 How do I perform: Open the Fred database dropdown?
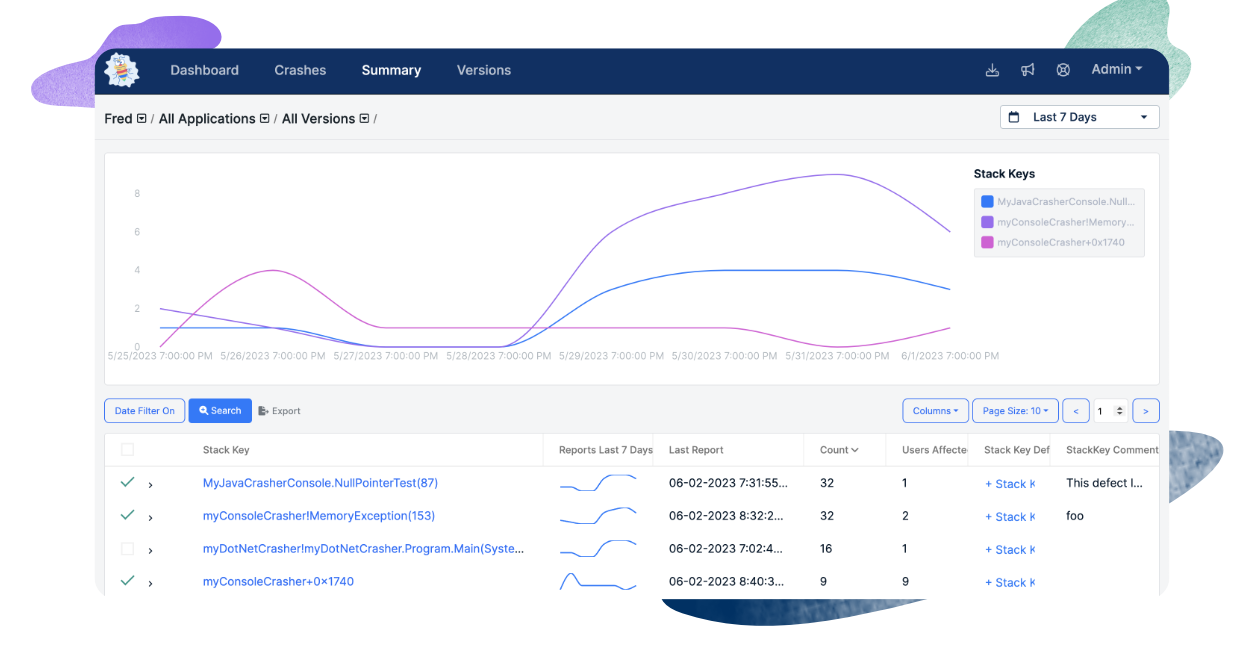142,118
